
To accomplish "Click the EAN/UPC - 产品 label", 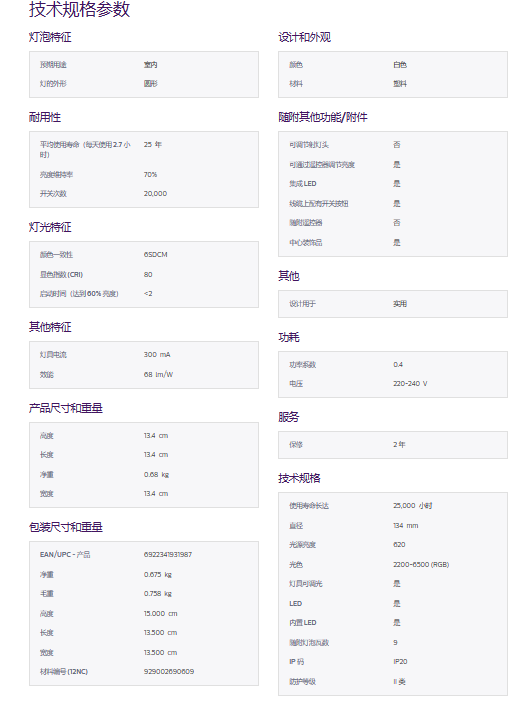I will 65,554.
